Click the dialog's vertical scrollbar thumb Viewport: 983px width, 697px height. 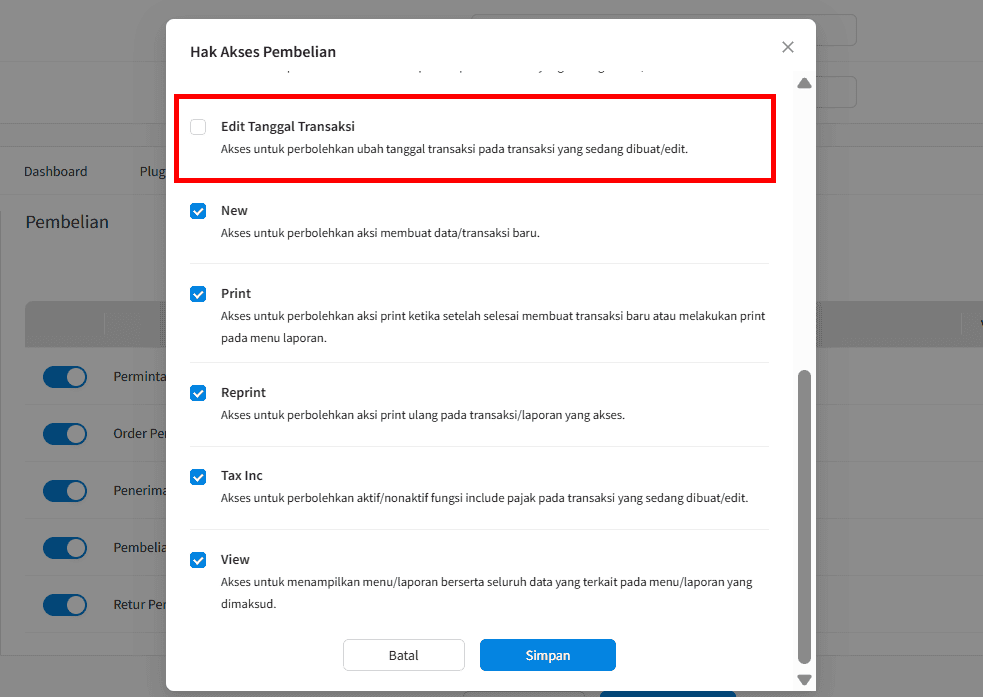pos(804,515)
